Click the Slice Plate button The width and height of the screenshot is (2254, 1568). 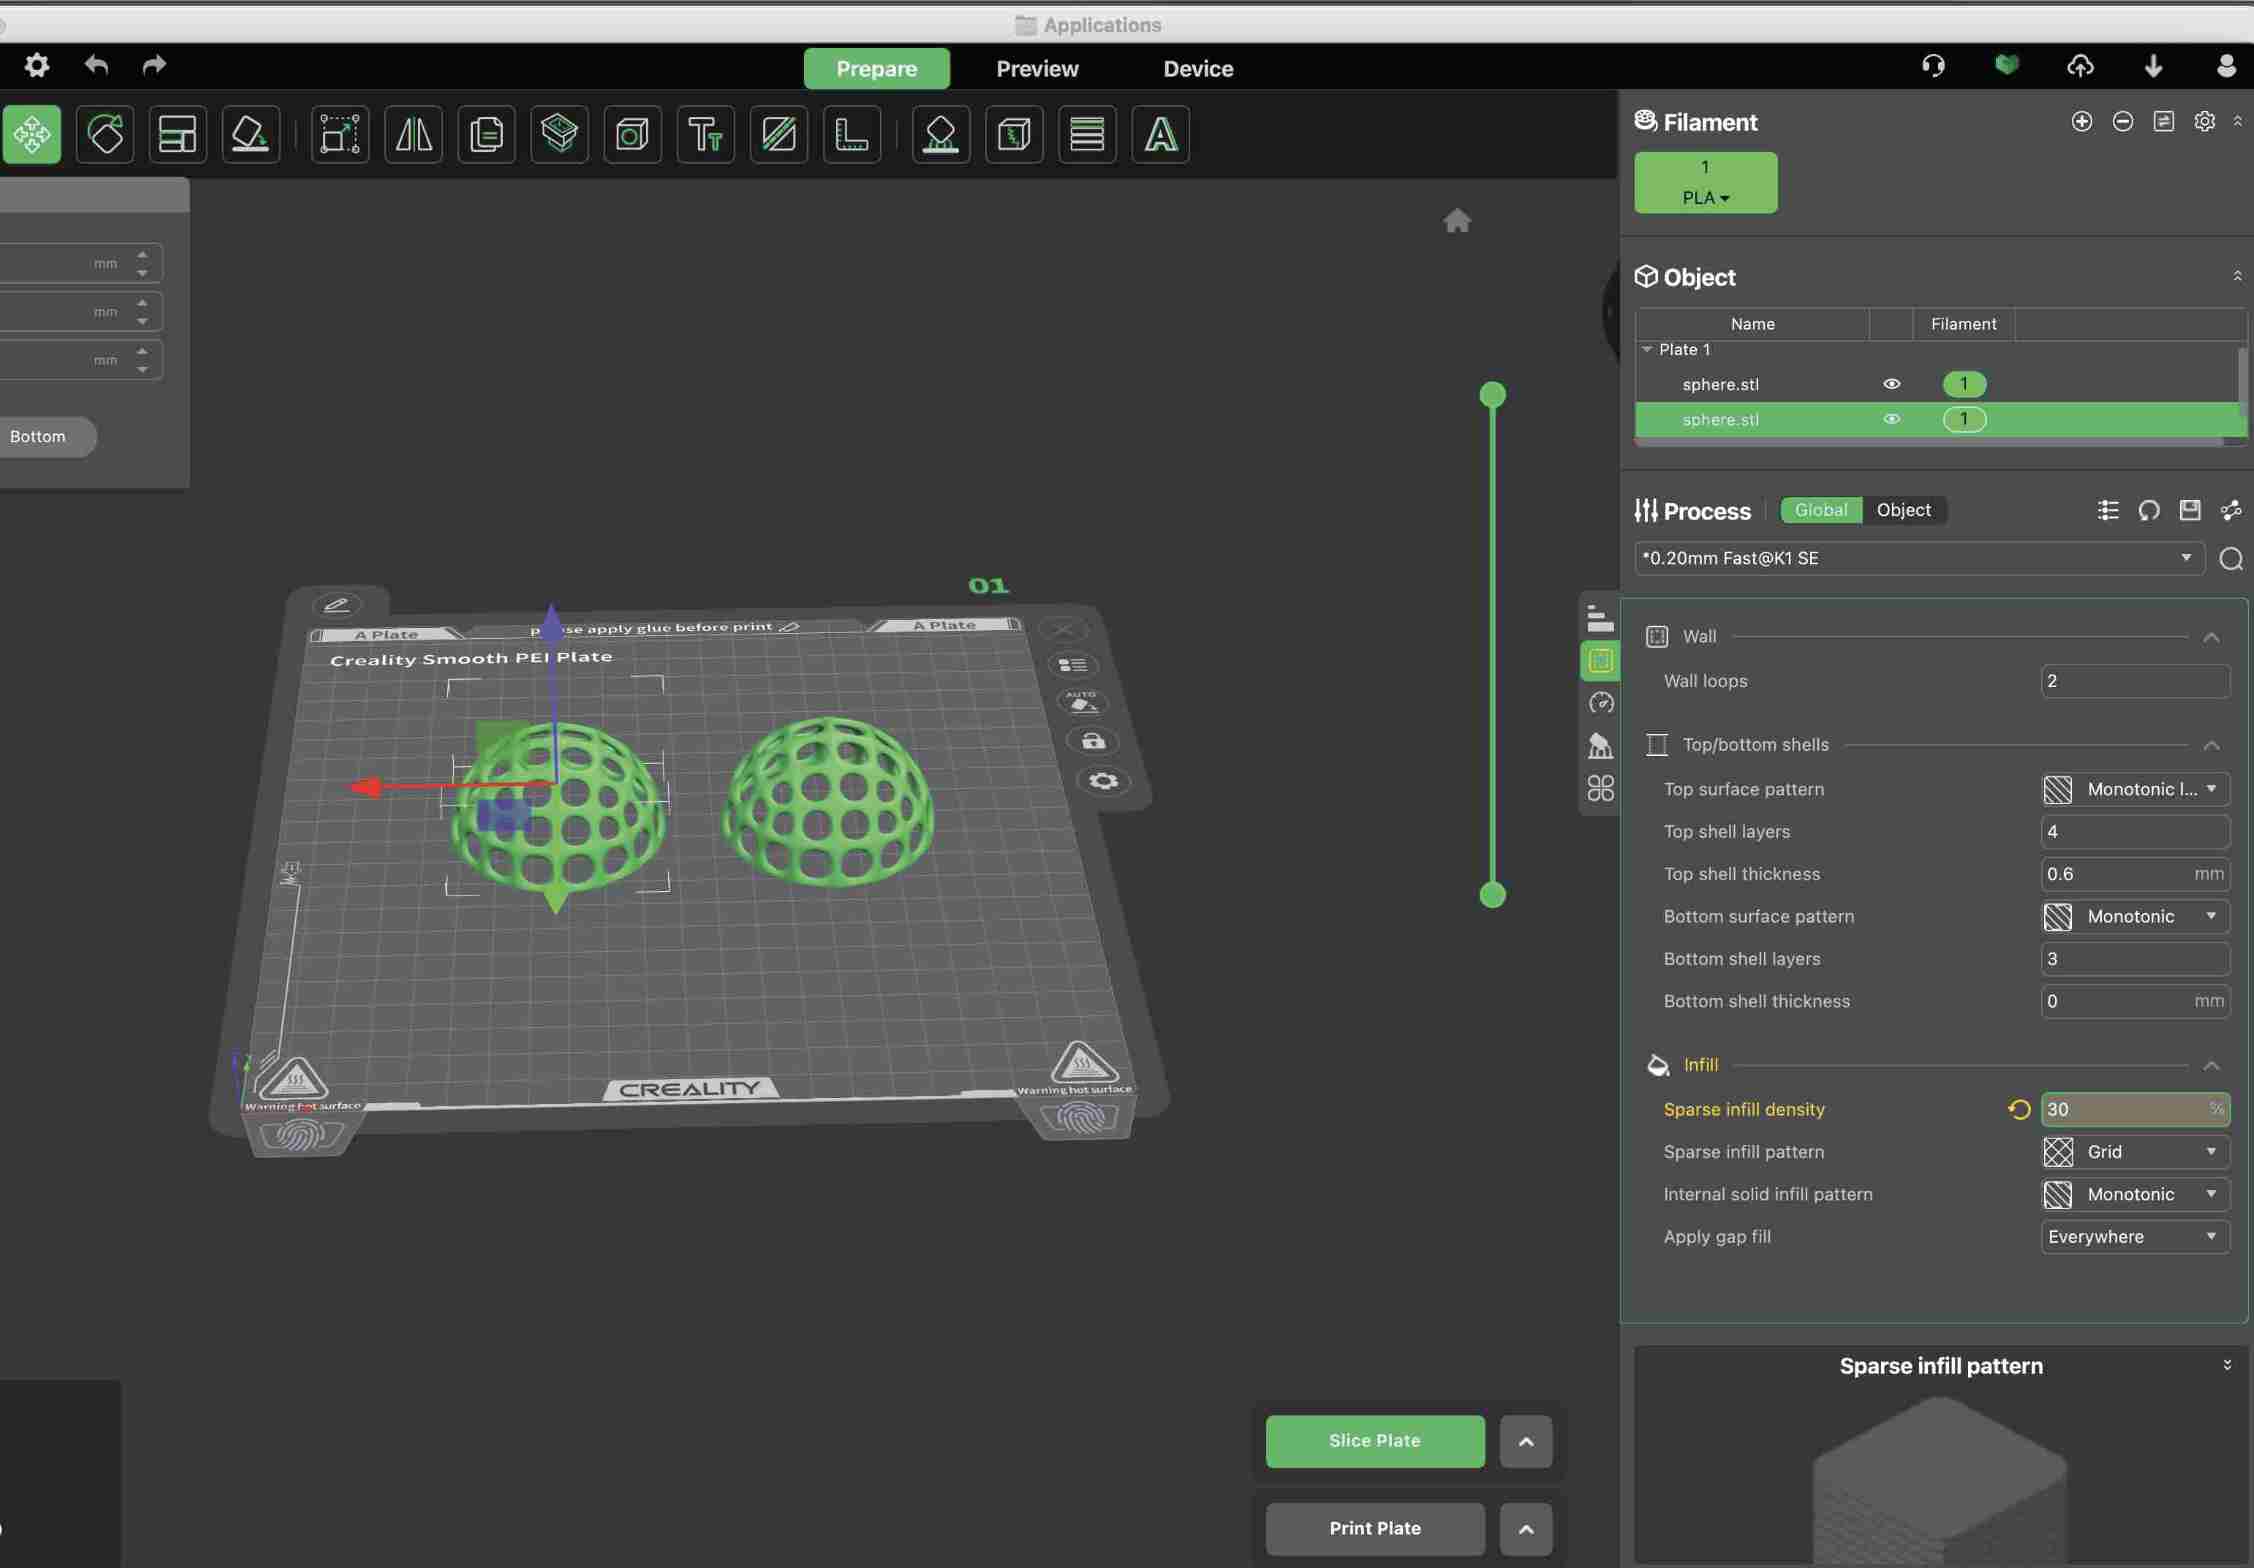pos(1375,1441)
